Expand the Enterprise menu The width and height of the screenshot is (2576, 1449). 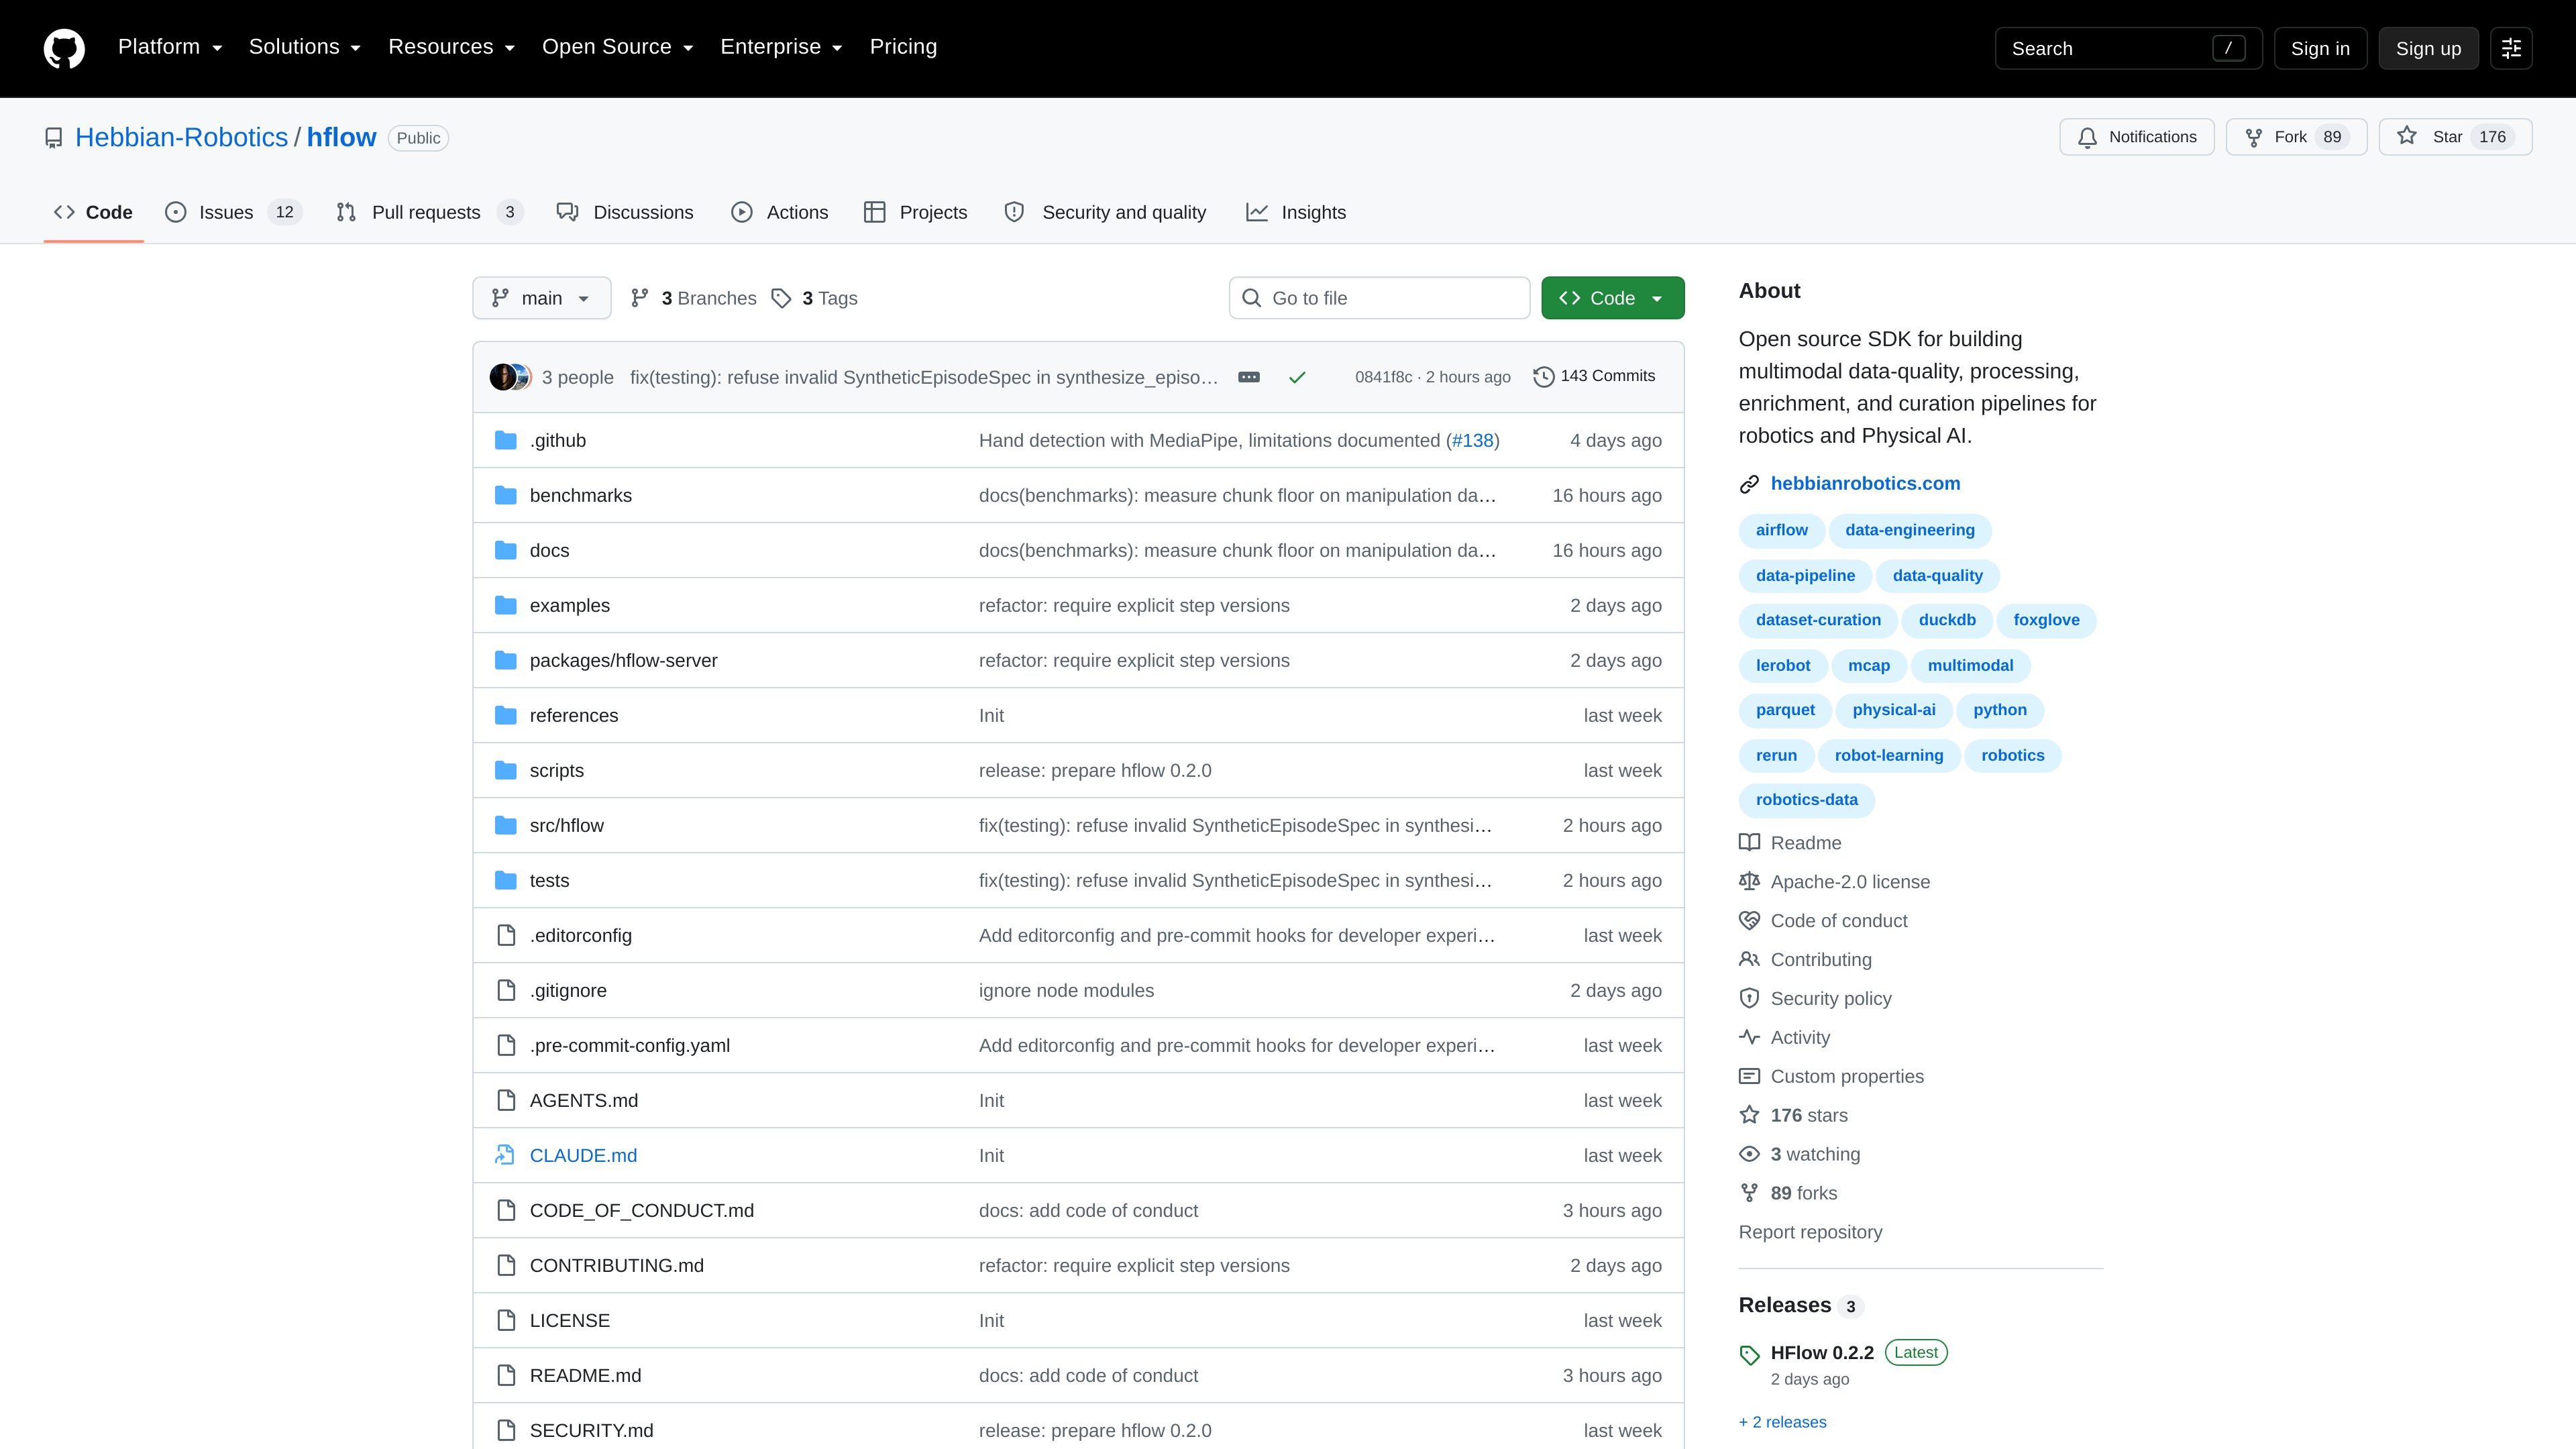pos(781,47)
